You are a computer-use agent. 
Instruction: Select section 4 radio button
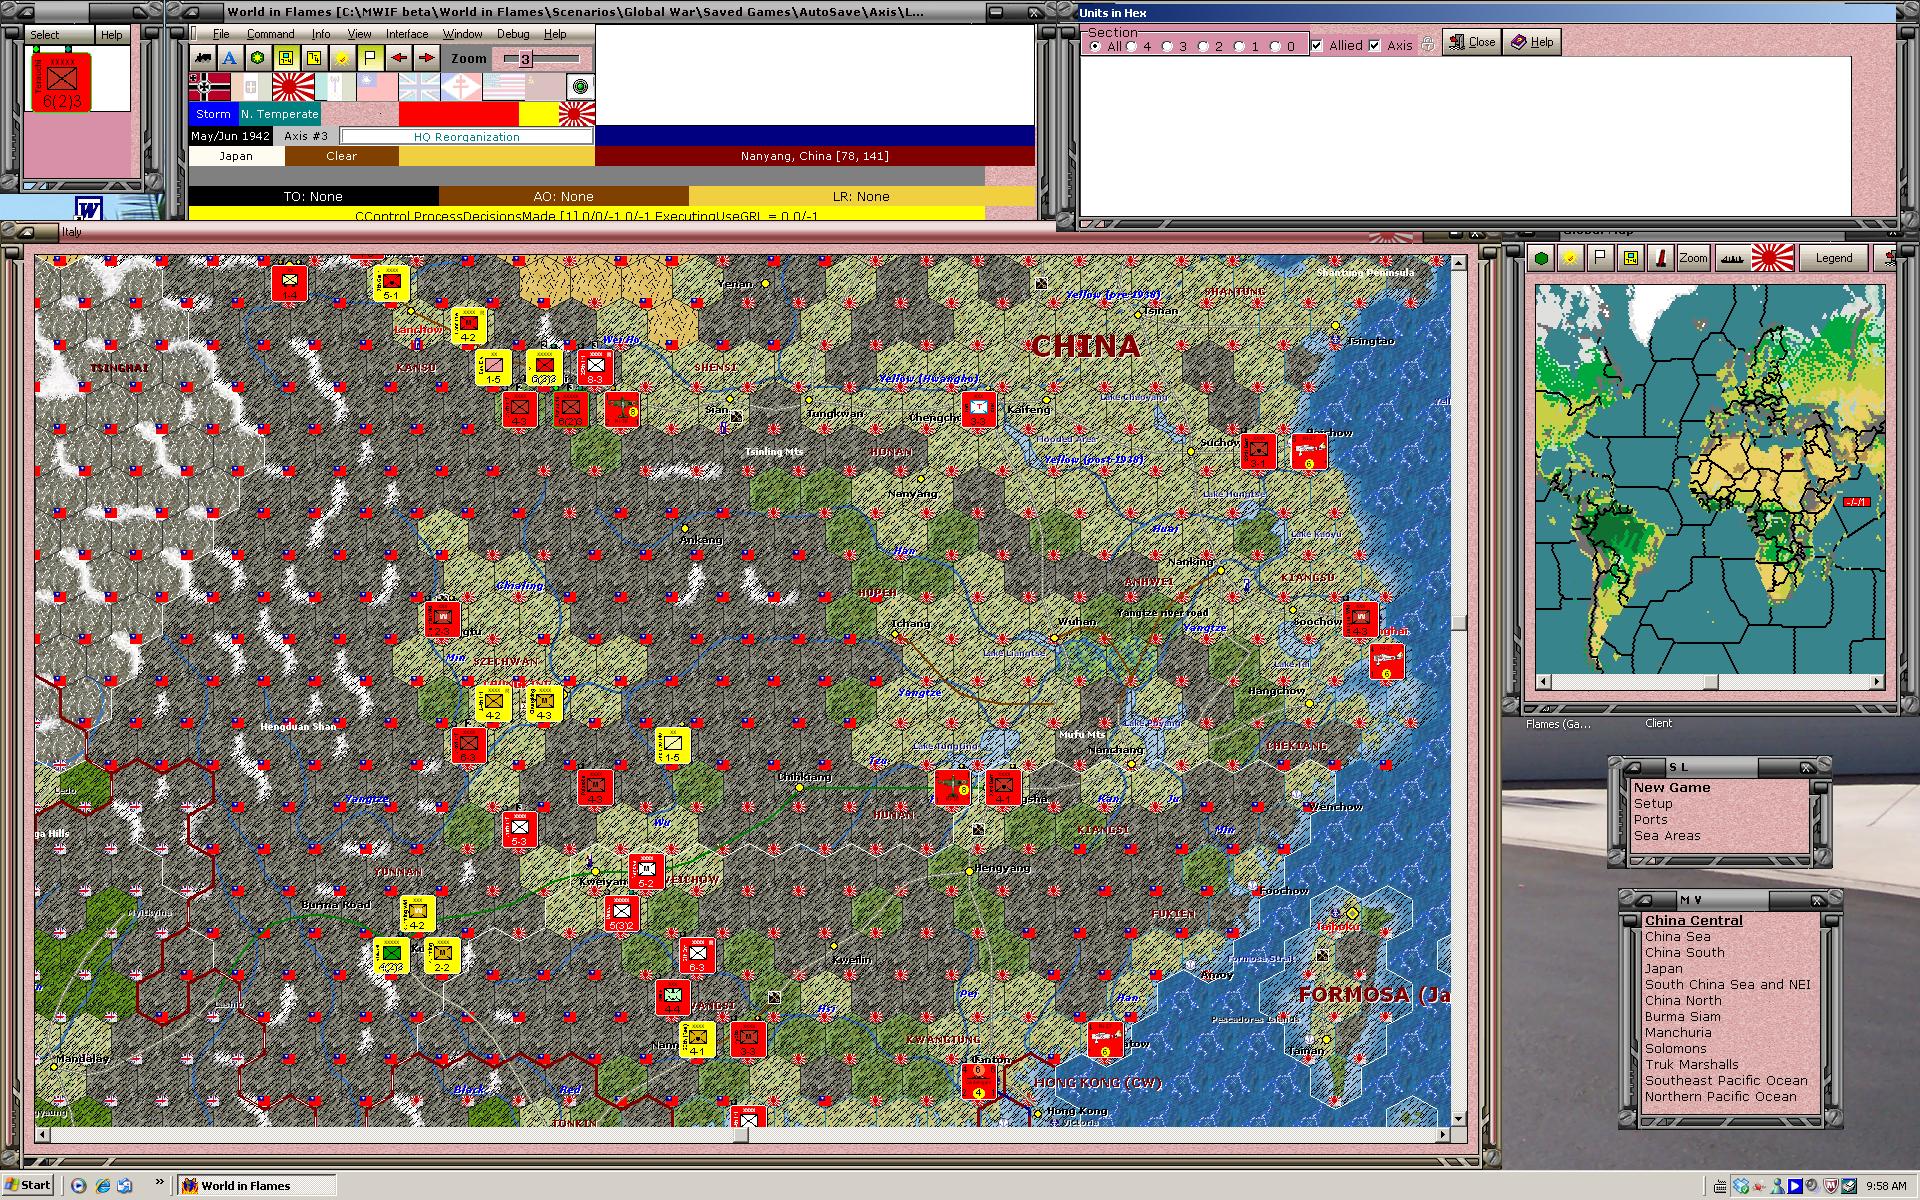[x=1131, y=46]
